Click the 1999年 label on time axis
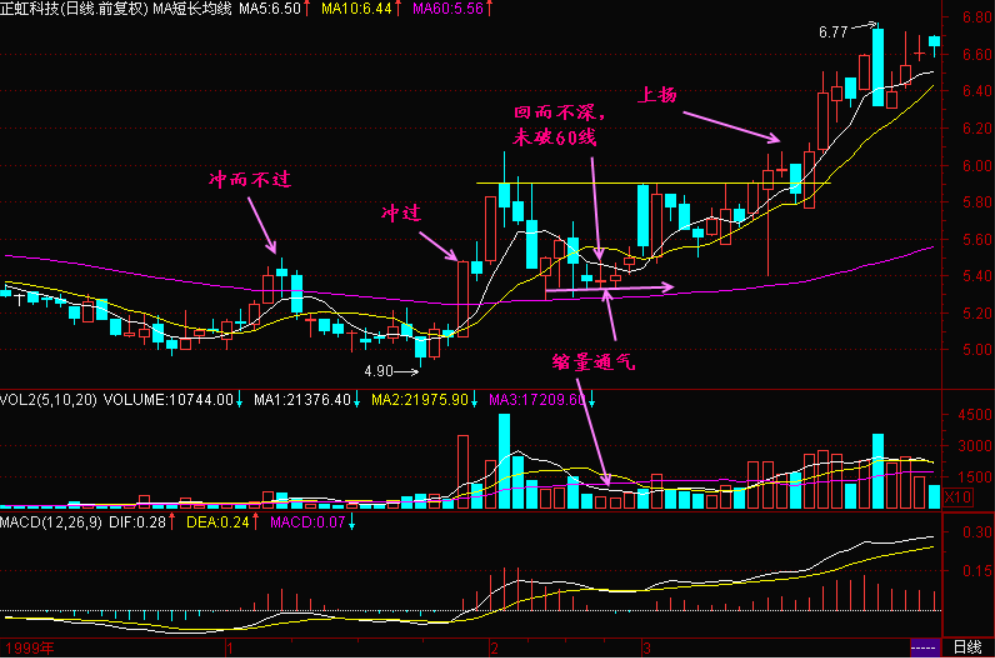This screenshot has width=995, height=658. [x=26, y=648]
